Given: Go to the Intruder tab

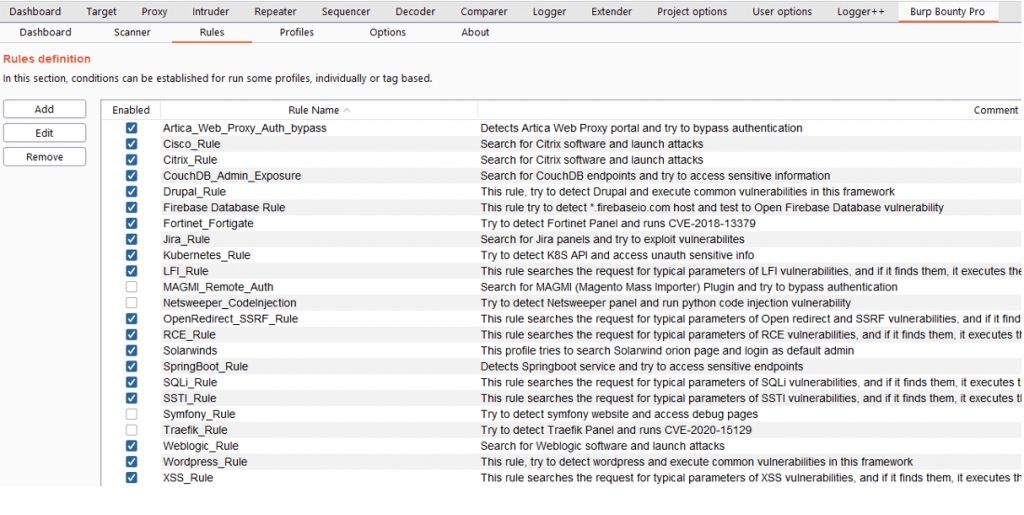Looking at the screenshot, I should click(210, 12).
